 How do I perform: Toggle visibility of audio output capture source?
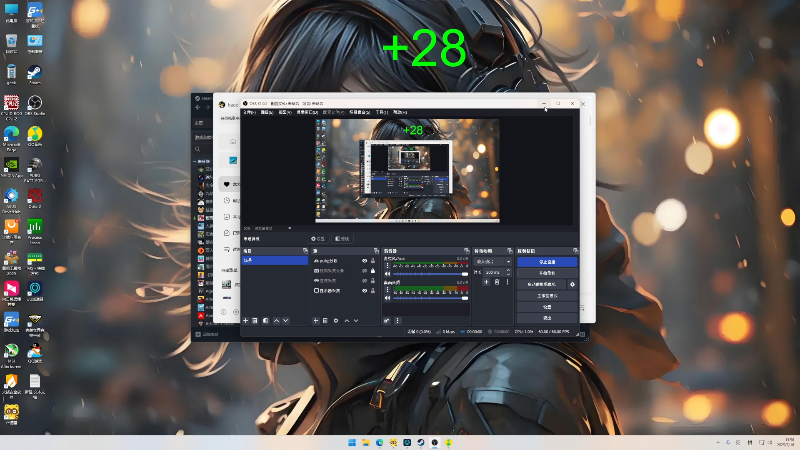click(x=364, y=261)
